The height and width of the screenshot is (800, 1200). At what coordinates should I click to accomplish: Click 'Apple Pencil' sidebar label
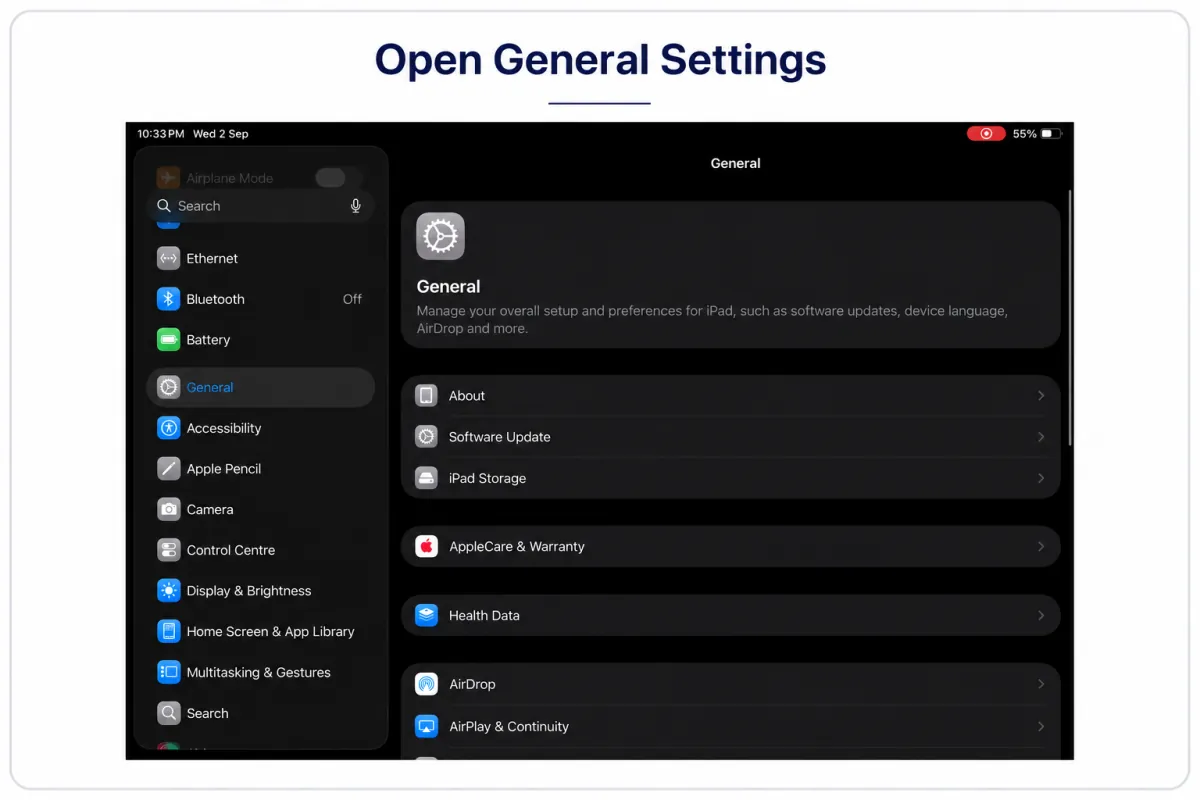224,469
